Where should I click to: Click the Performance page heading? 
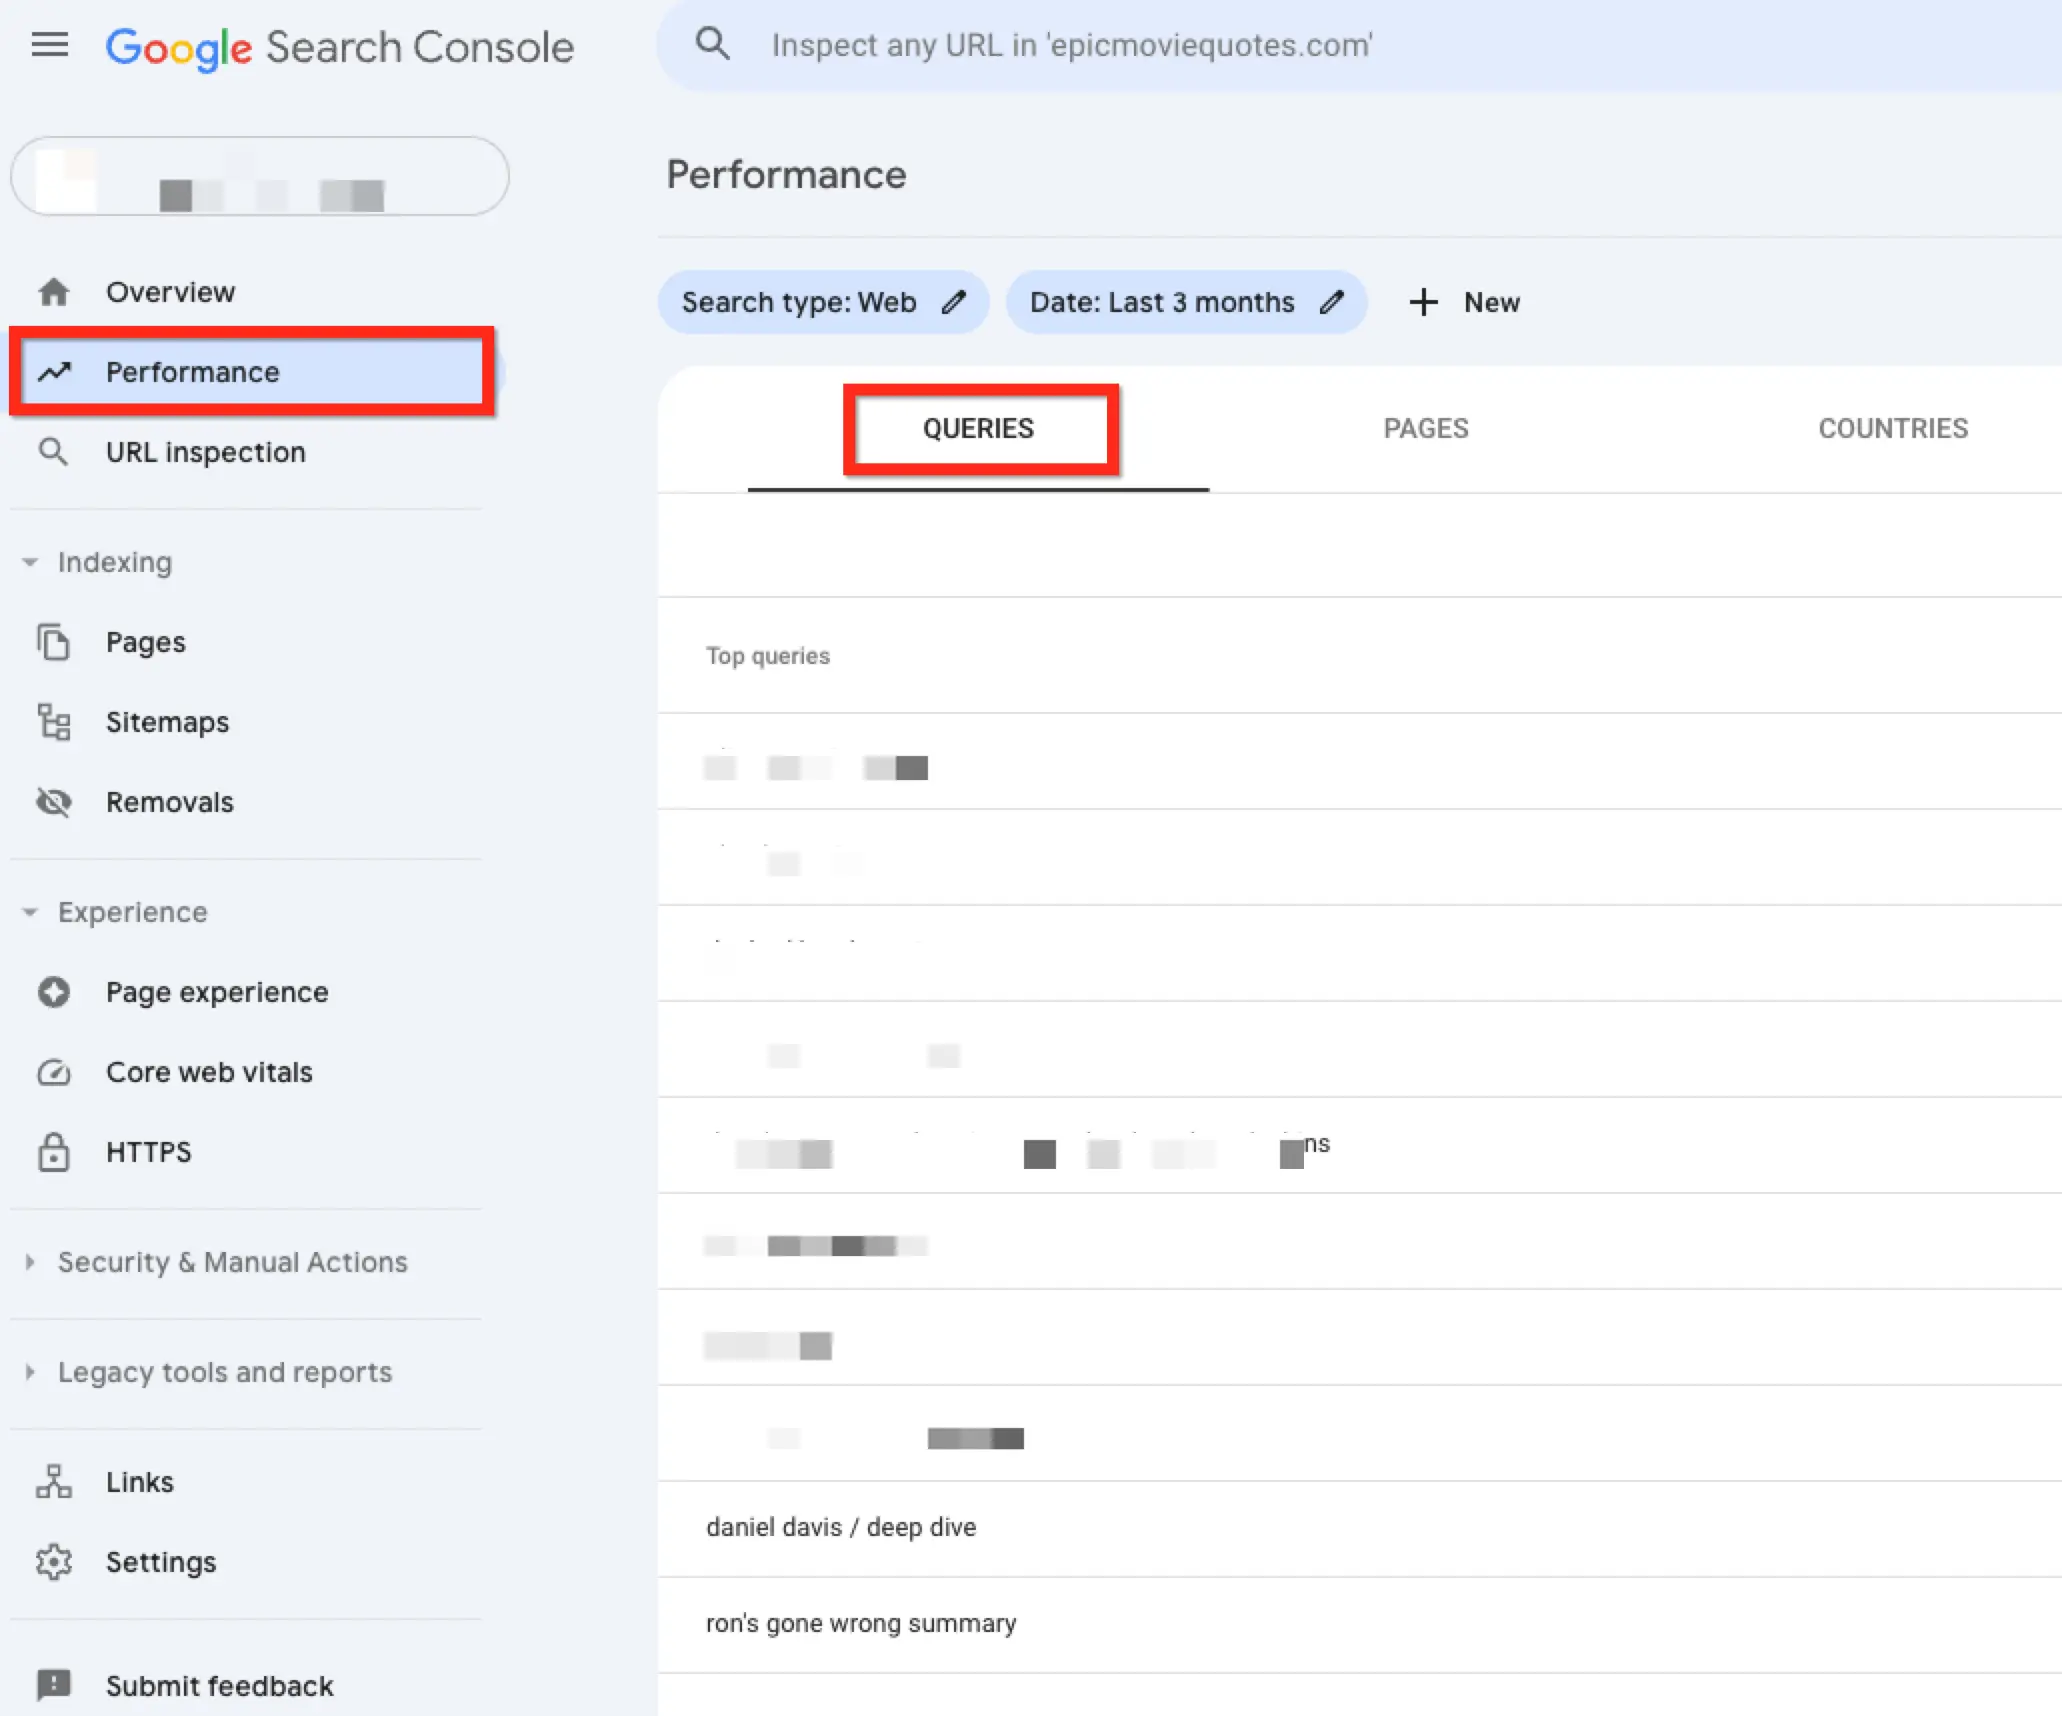pyautogui.click(x=786, y=175)
